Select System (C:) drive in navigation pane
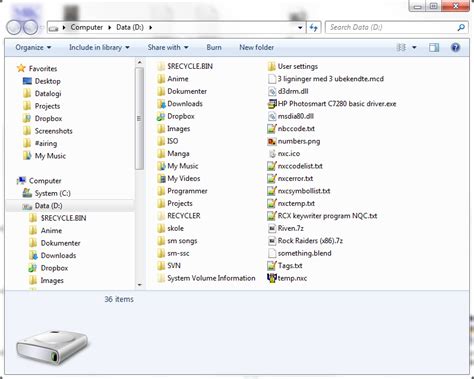The width and height of the screenshot is (474, 379). coord(52,193)
